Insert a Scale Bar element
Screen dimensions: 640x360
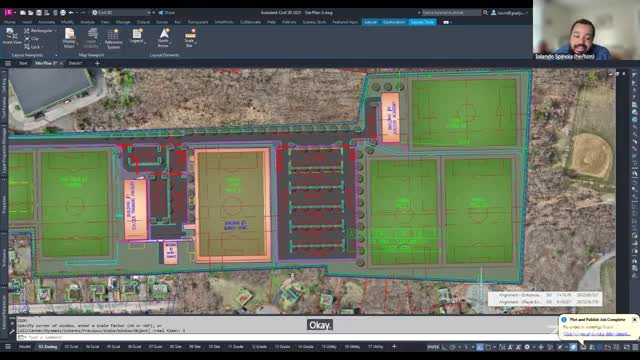(190, 38)
